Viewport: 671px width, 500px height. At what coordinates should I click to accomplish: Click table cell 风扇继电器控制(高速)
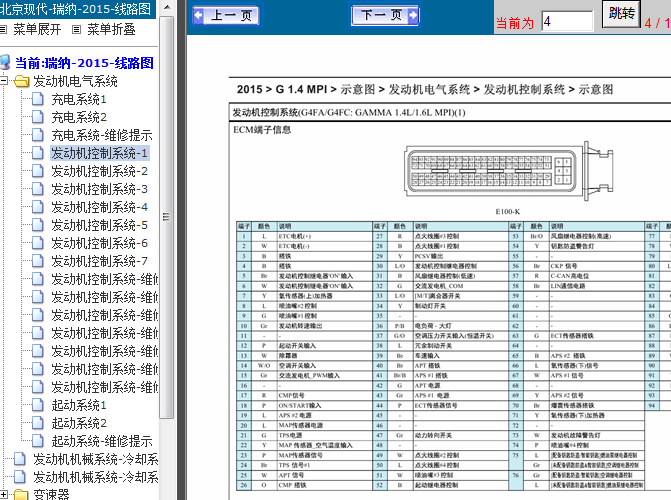[x=597, y=236]
